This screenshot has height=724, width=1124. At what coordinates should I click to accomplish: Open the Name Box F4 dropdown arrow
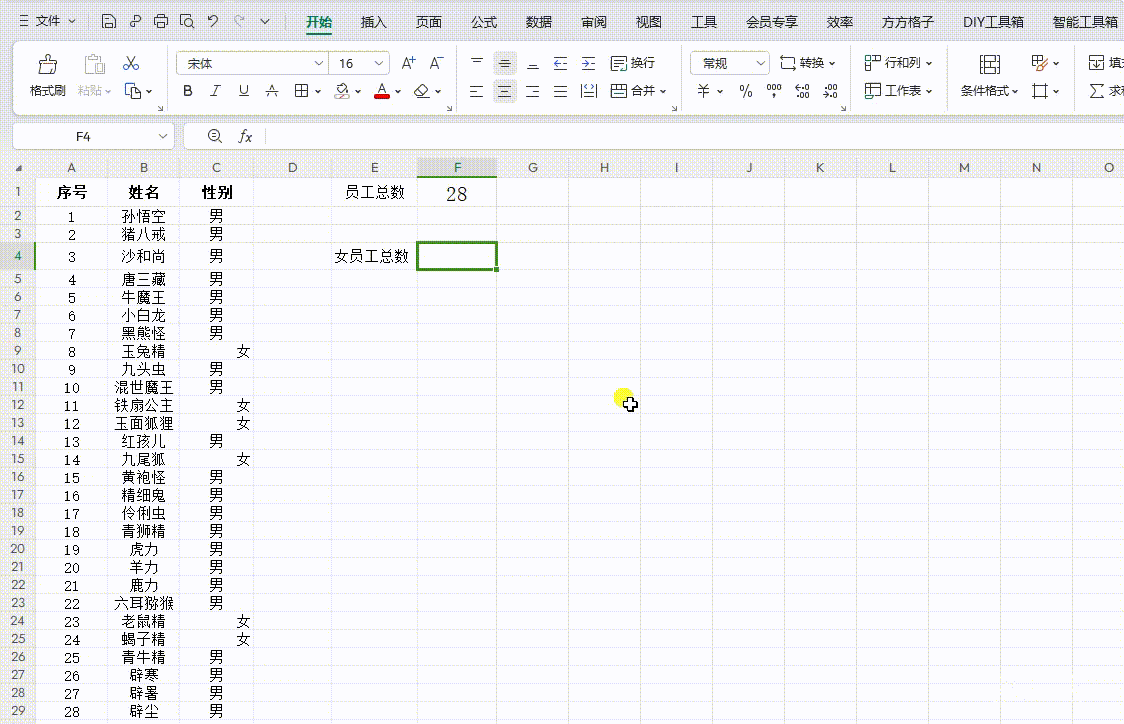pyautogui.click(x=163, y=136)
